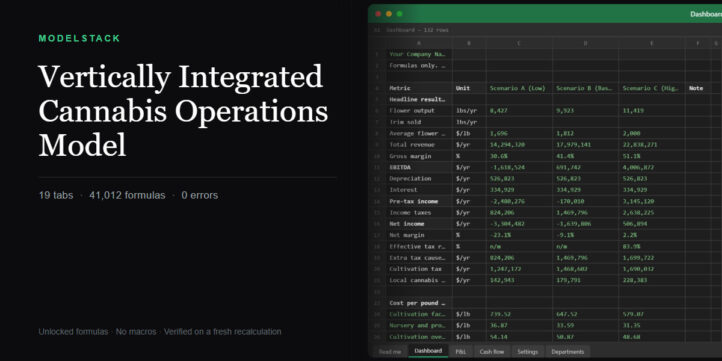Select the Unit header cell

[469, 88]
